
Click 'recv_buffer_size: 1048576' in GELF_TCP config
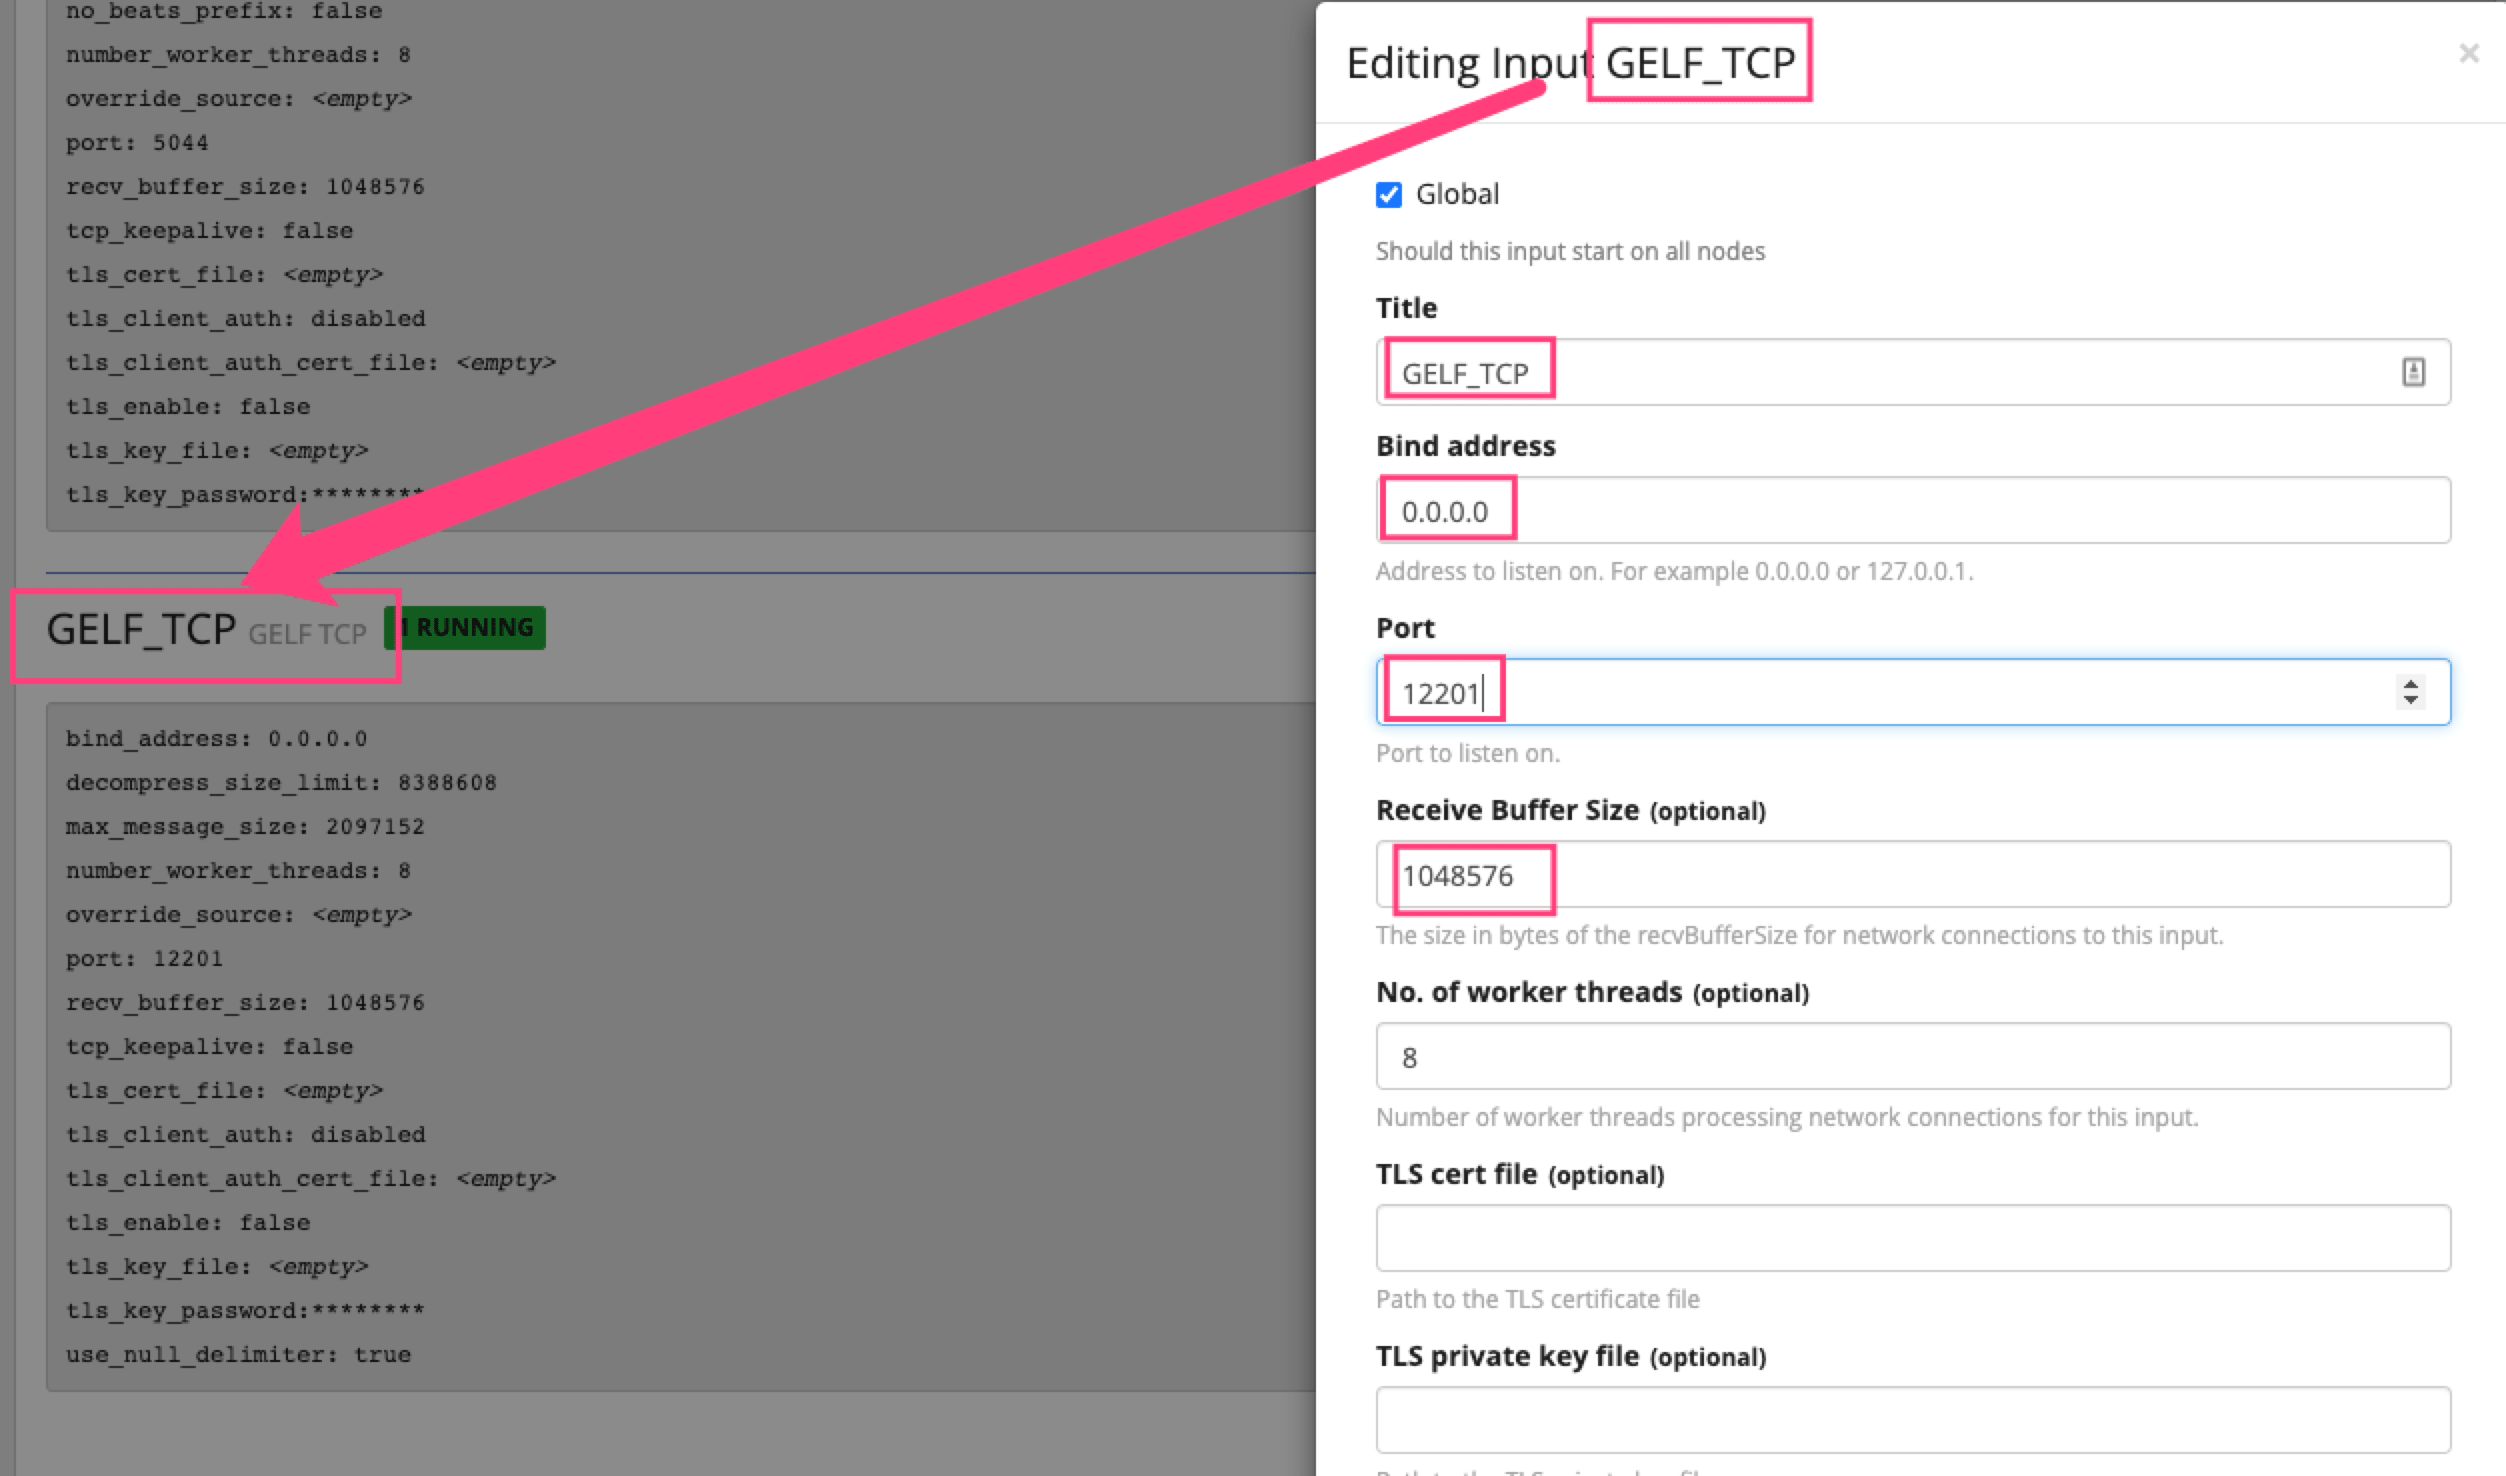(245, 1002)
